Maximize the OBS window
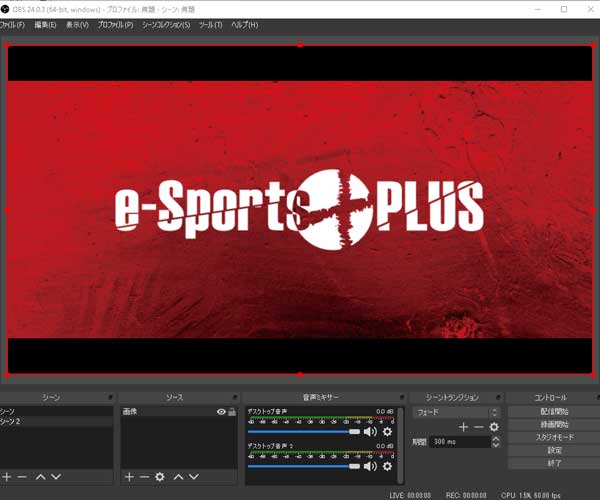Screen dimensions: 600x500 (564, 9)
